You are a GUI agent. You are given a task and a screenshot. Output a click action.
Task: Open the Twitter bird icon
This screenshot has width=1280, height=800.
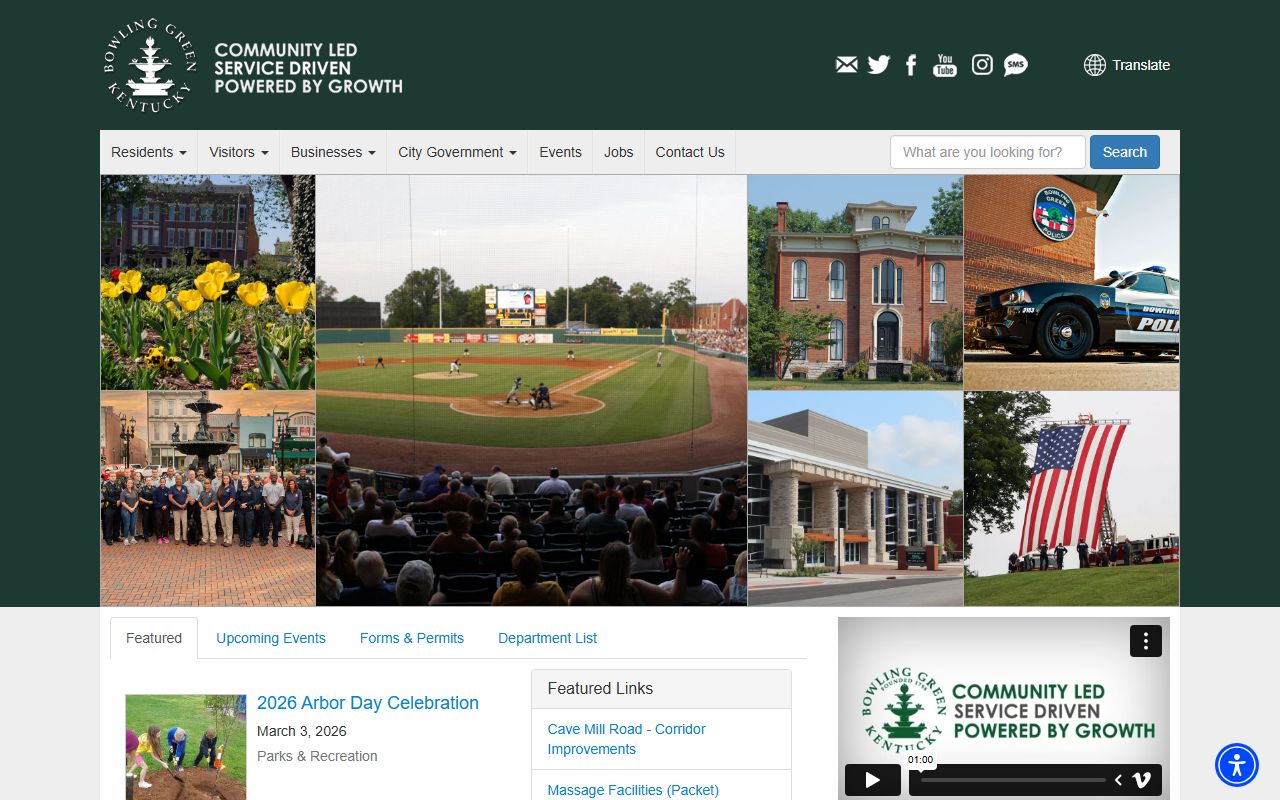click(x=879, y=65)
